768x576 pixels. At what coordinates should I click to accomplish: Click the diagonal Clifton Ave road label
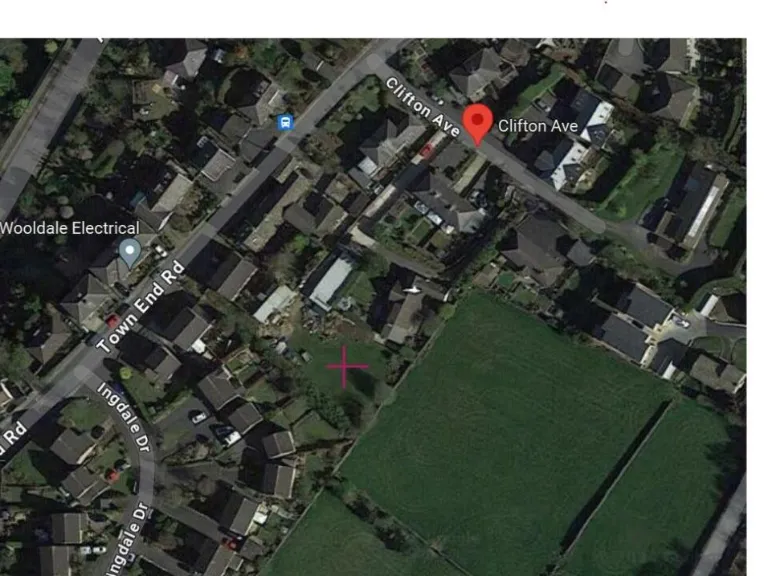click(423, 106)
